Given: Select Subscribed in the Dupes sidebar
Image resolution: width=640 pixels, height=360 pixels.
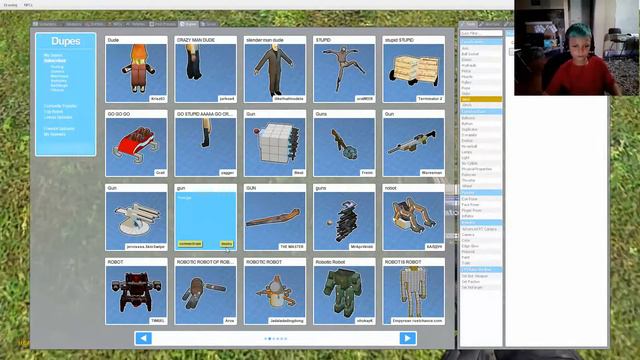Looking at the screenshot, I should 55,60.
